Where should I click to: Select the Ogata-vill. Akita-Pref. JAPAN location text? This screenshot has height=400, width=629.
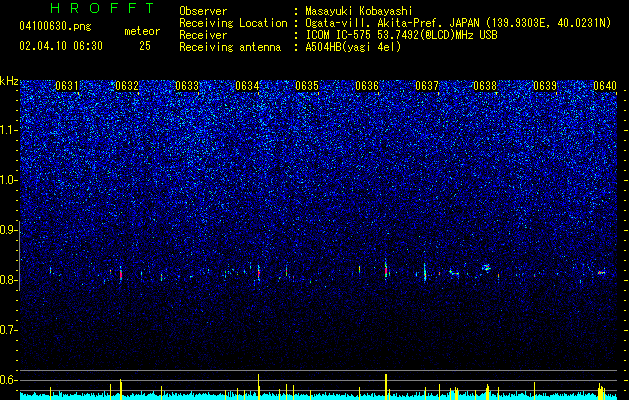click(x=458, y=23)
